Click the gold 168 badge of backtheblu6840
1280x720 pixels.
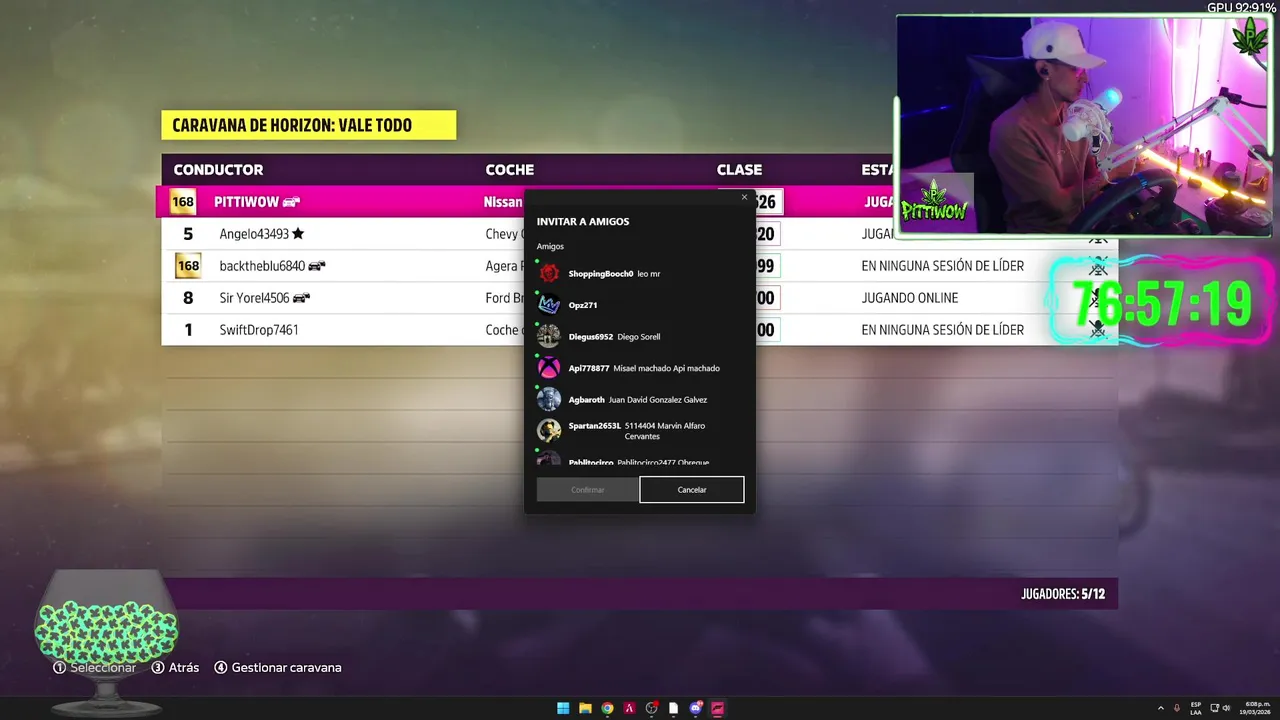pyautogui.click(x=188, y=266)
